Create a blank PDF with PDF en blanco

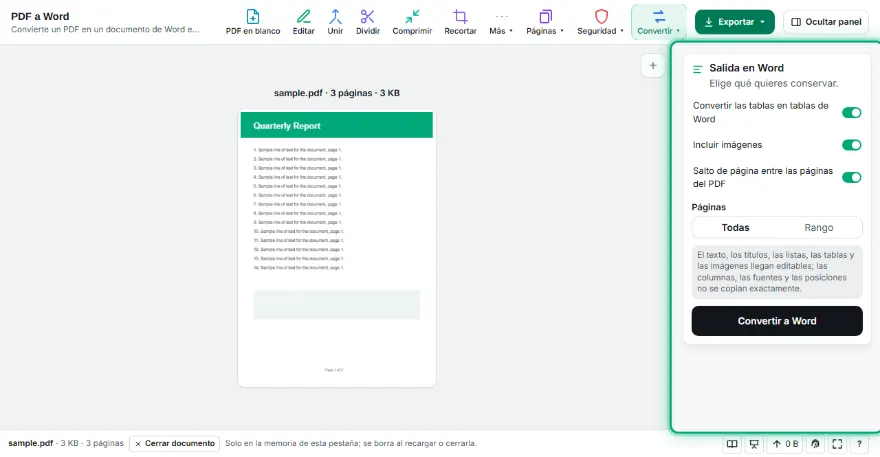click(253, 22)
